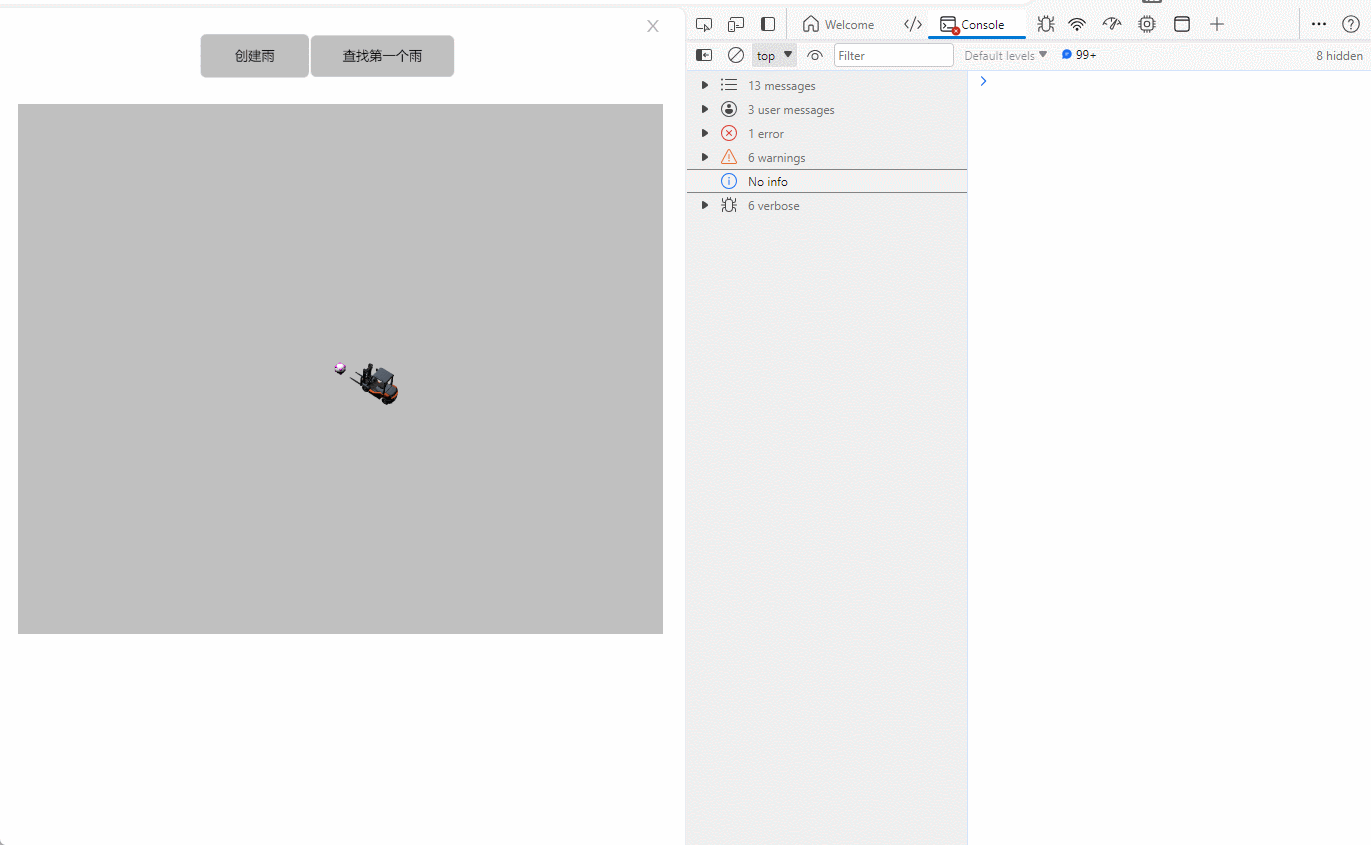1371x845 pixels.
Task: Open the Application panel icon
Action: [x=1182, y=24]
